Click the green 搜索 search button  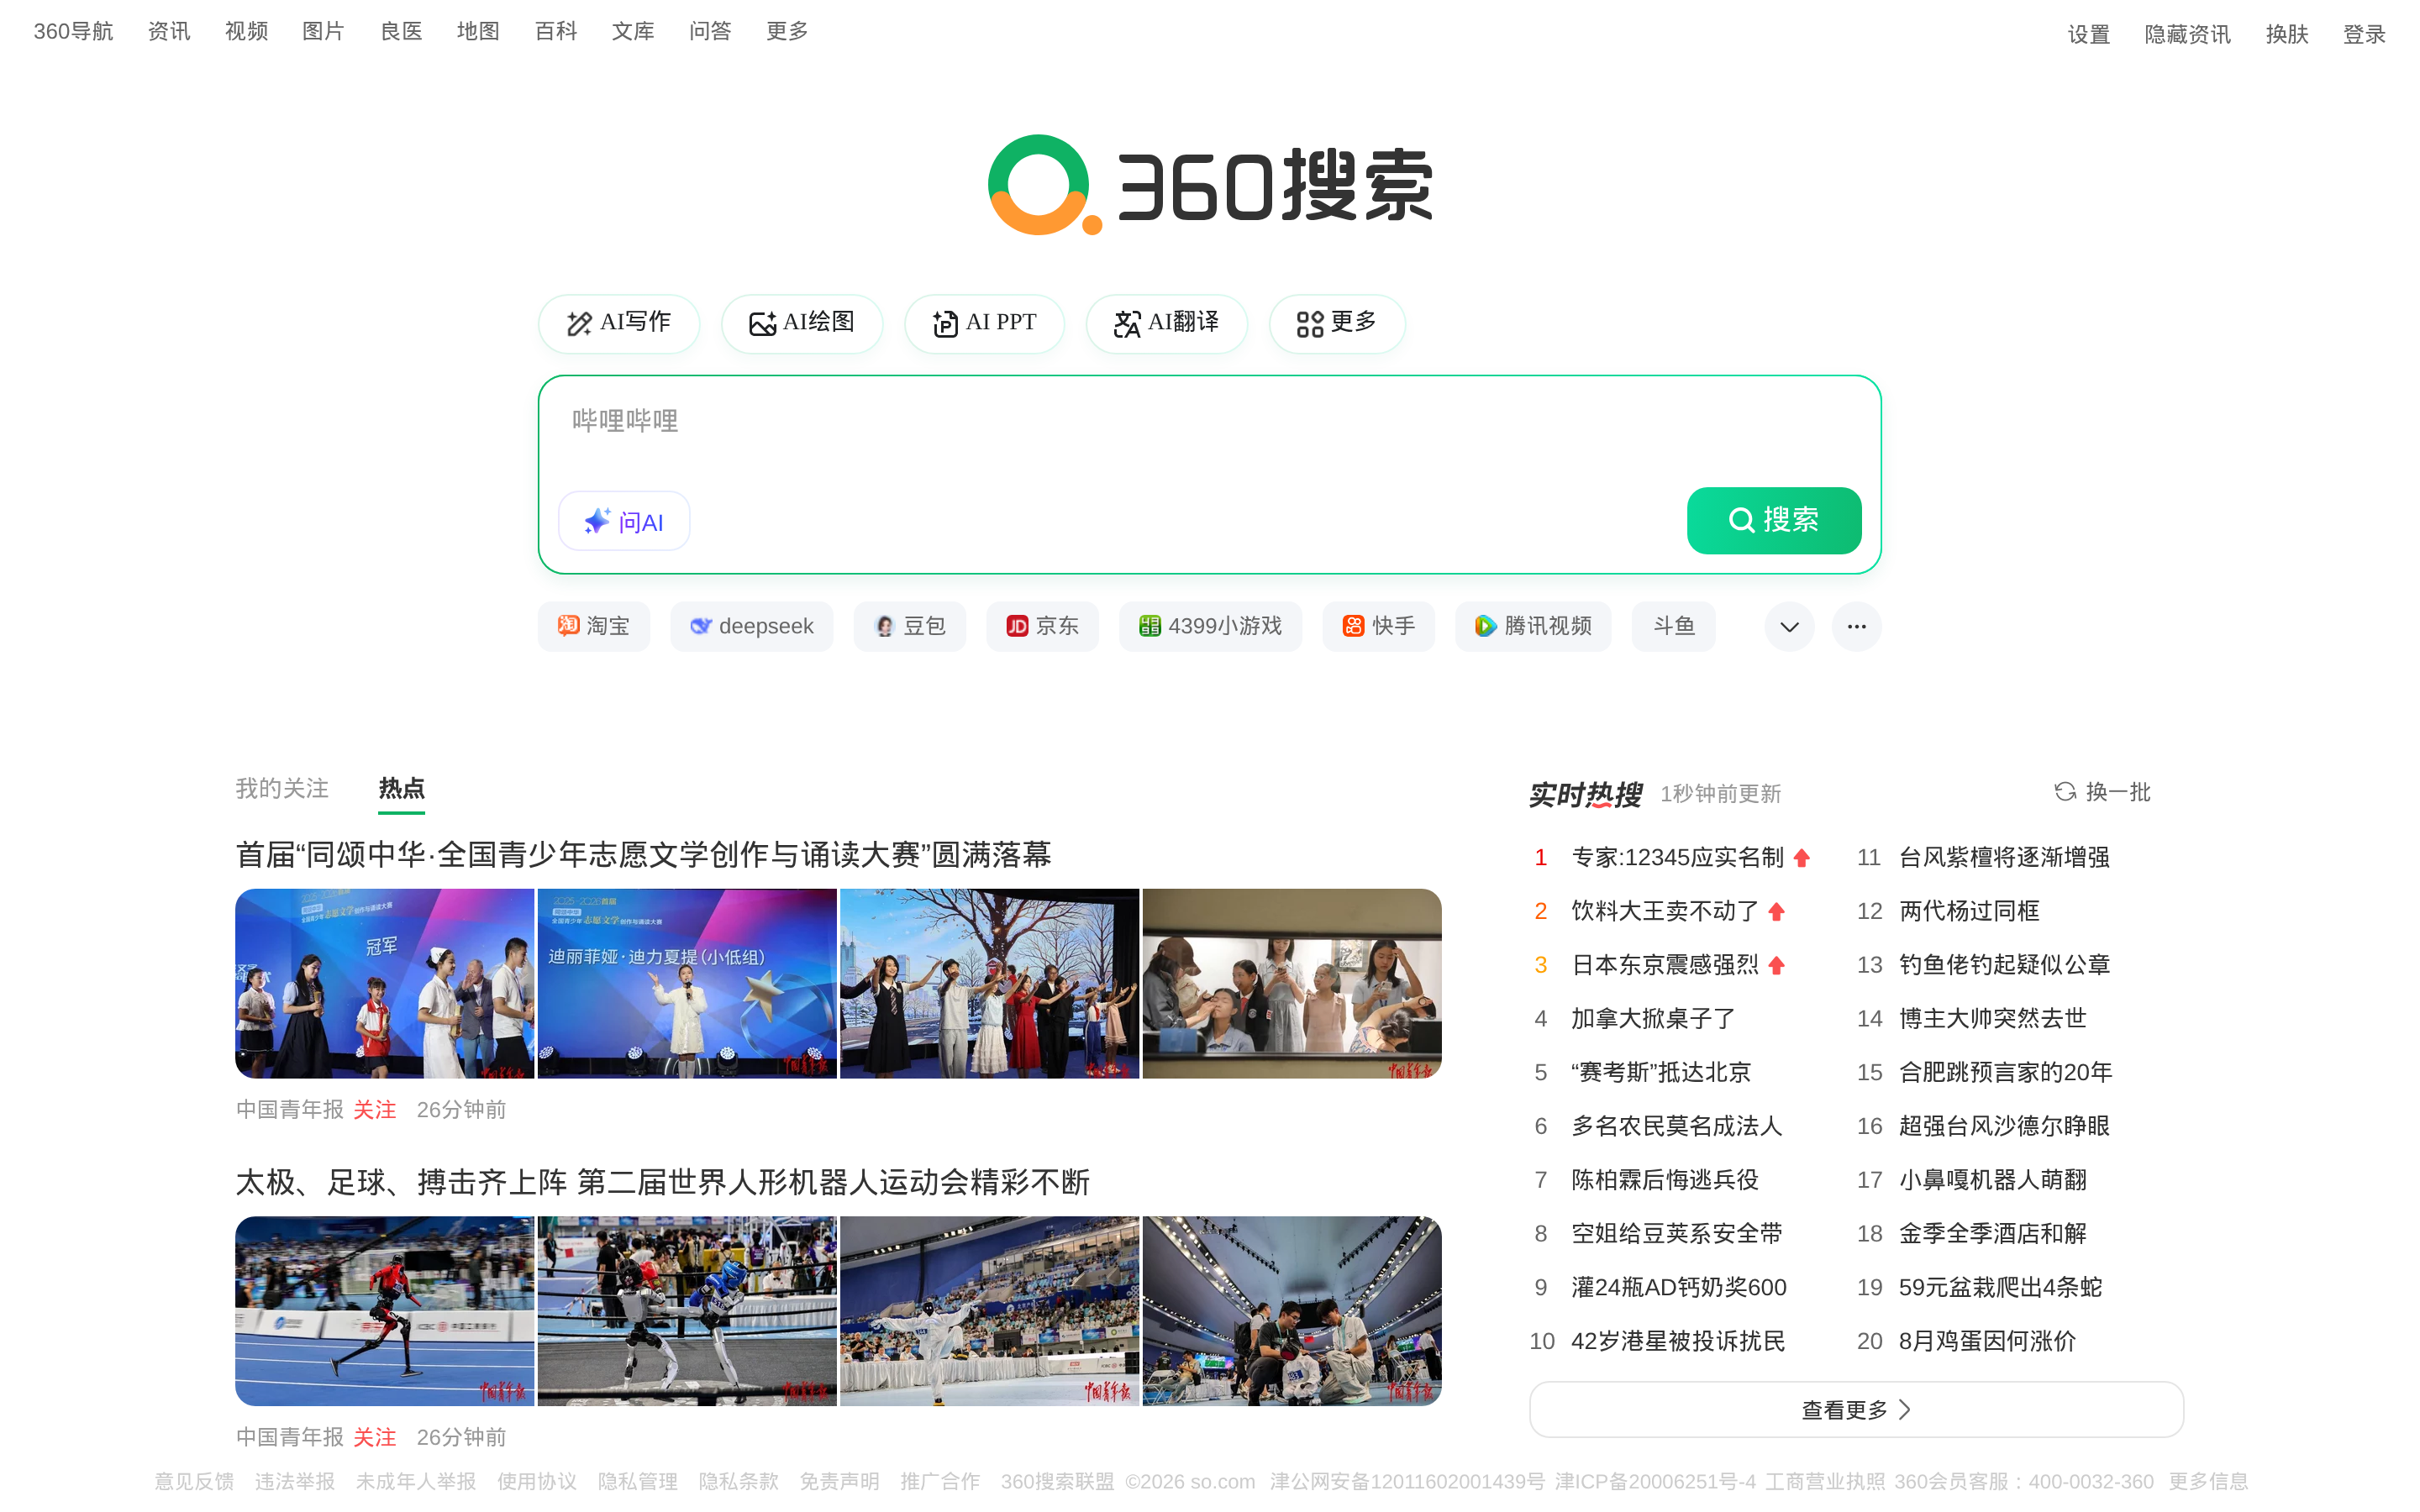point(1773,520)
